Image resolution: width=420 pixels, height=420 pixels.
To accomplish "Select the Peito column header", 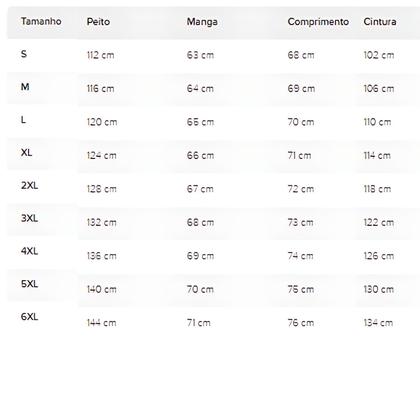I will [x=98, y=22].
